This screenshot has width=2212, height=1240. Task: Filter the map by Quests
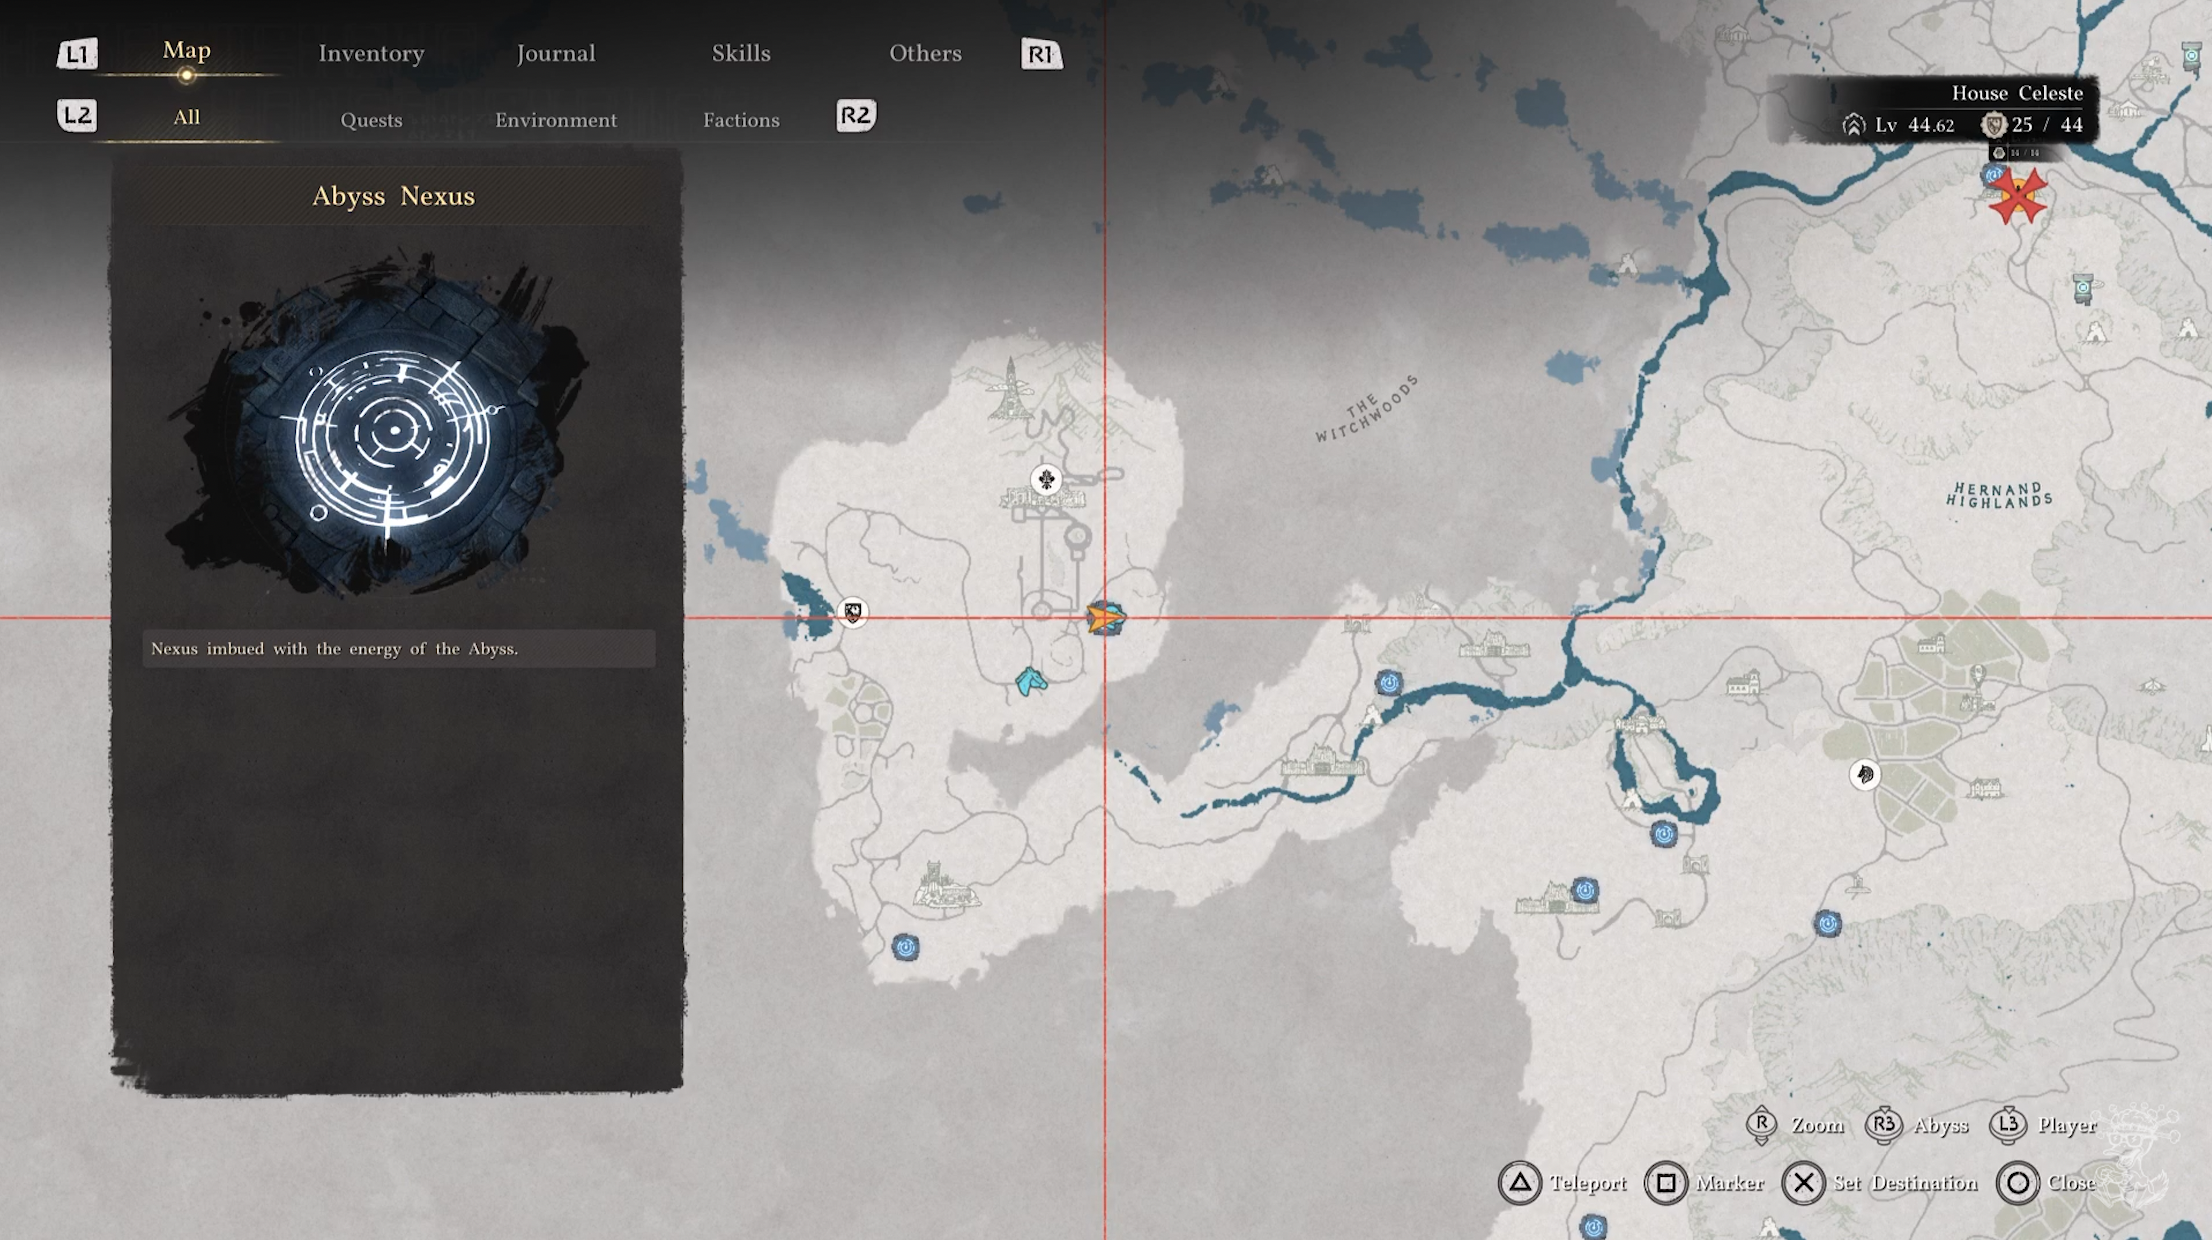coord(371,120)
